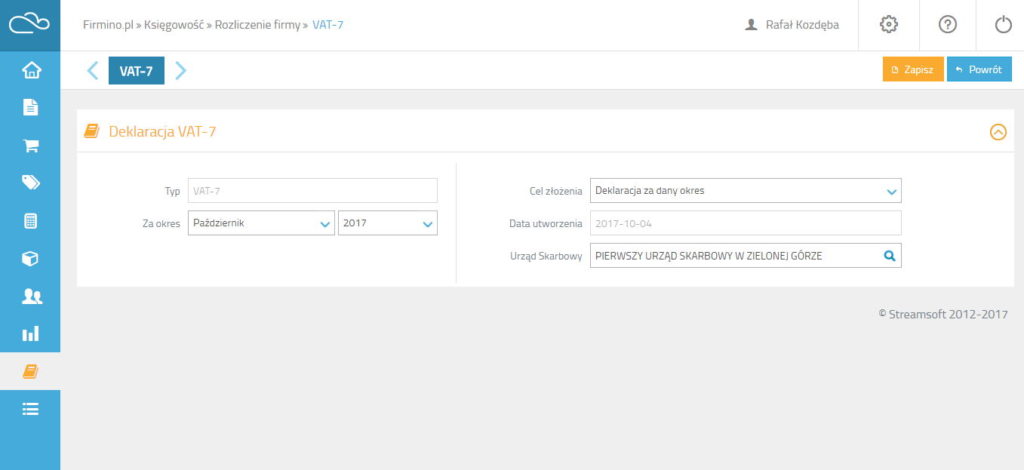This screenshot has width=1024, height=470.
Task: Open the calculator sidebar icon
Action: [31, 221]
